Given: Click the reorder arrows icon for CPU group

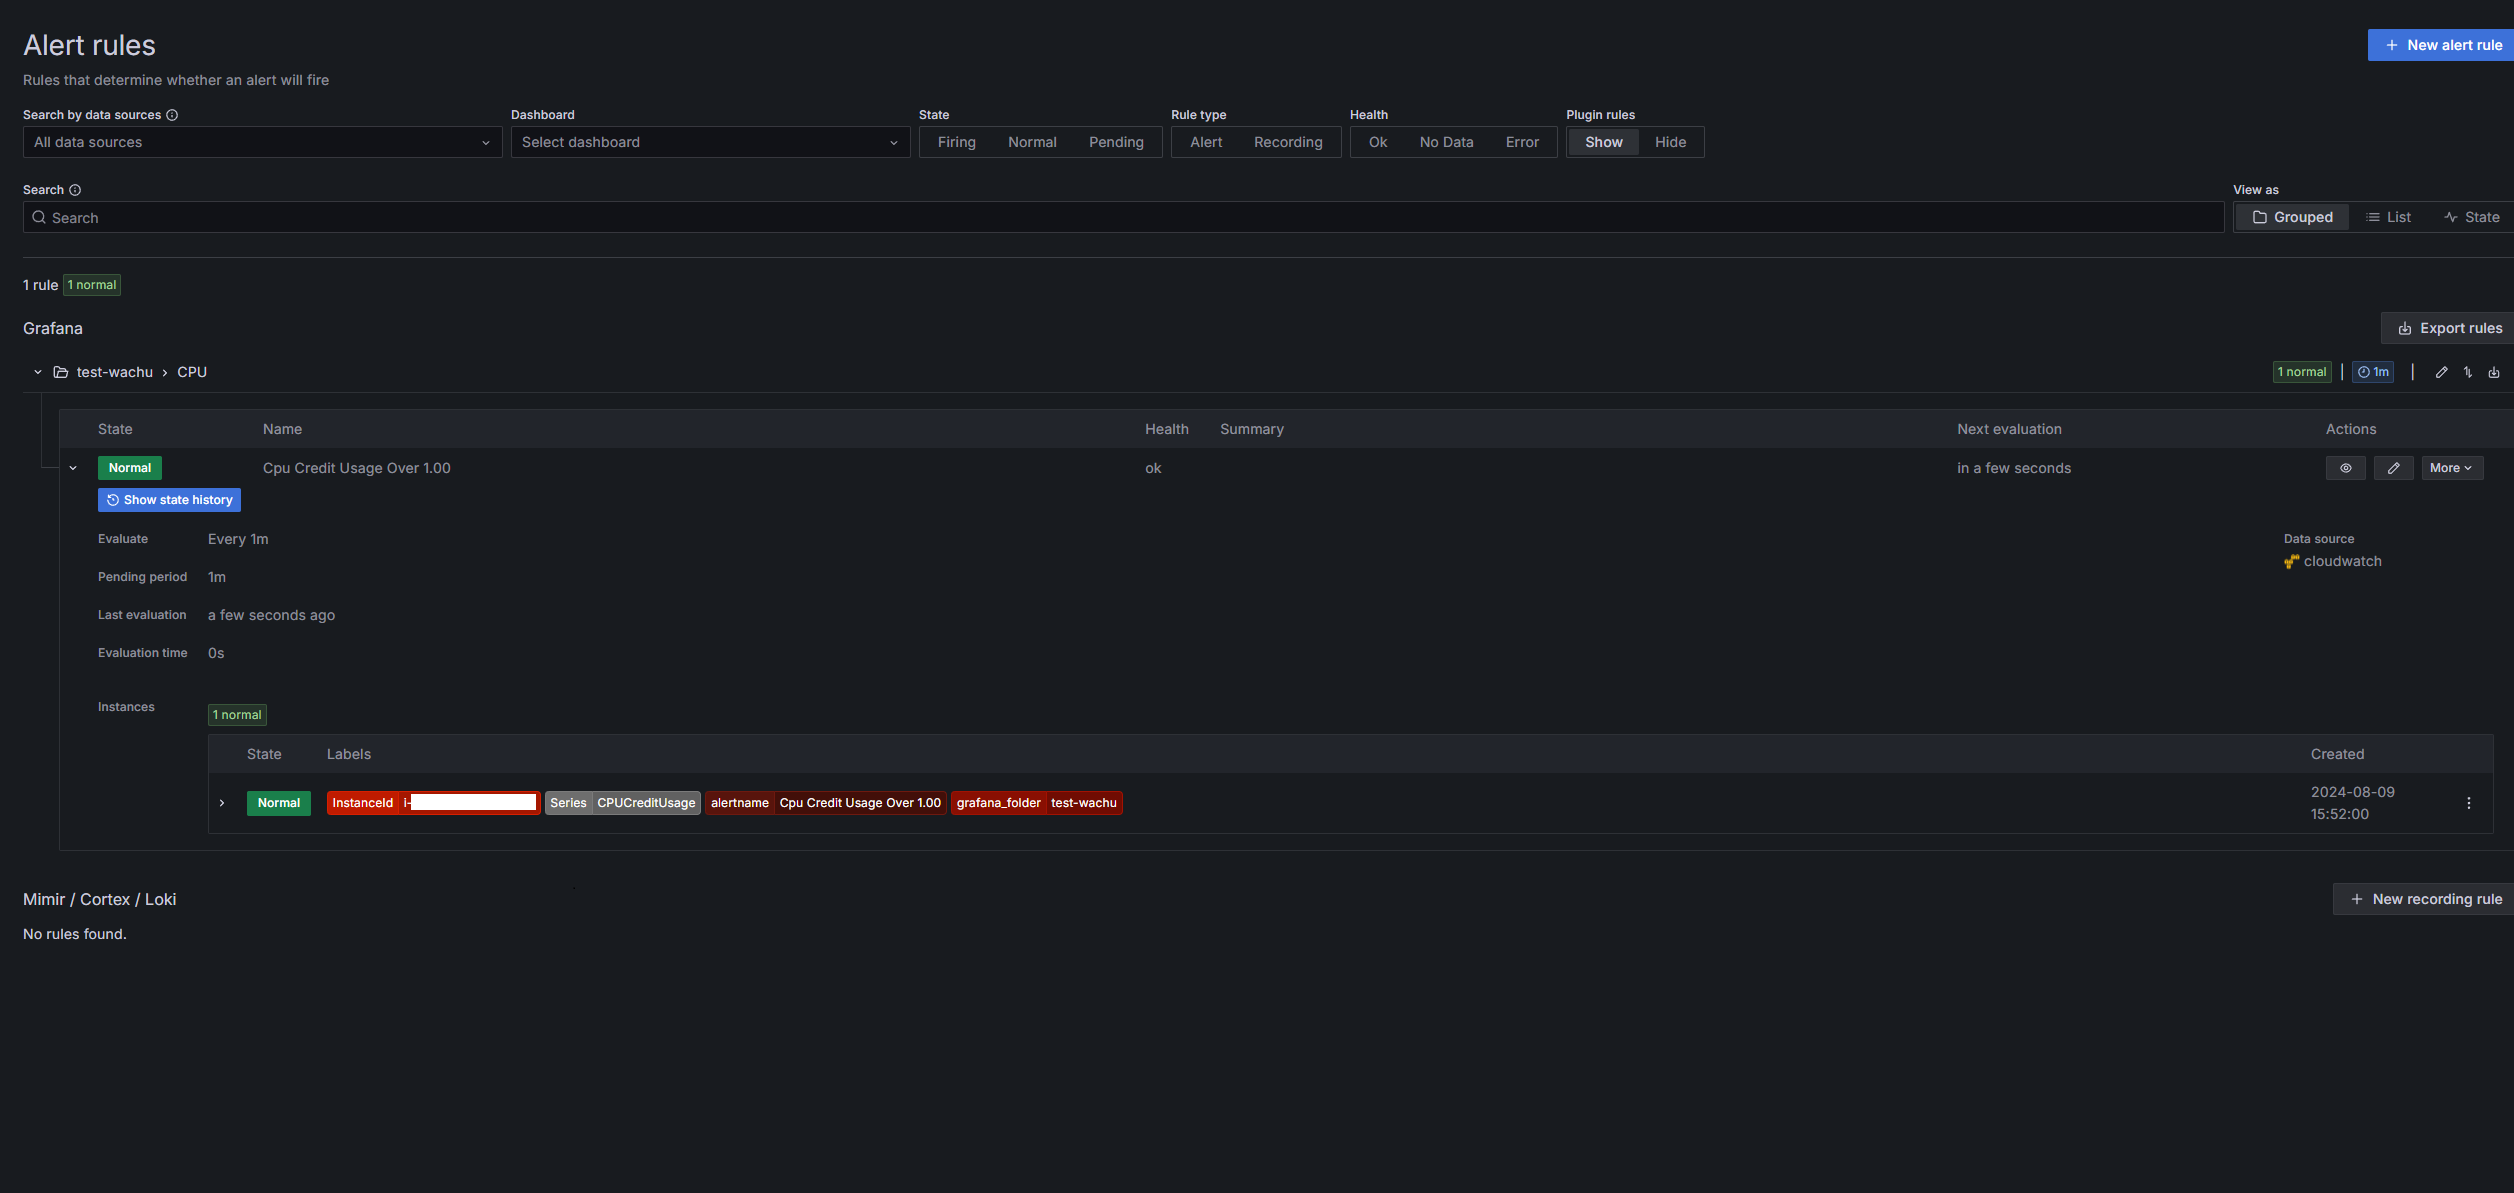Looking at the screenshot, I should [x=2468, y=372].
